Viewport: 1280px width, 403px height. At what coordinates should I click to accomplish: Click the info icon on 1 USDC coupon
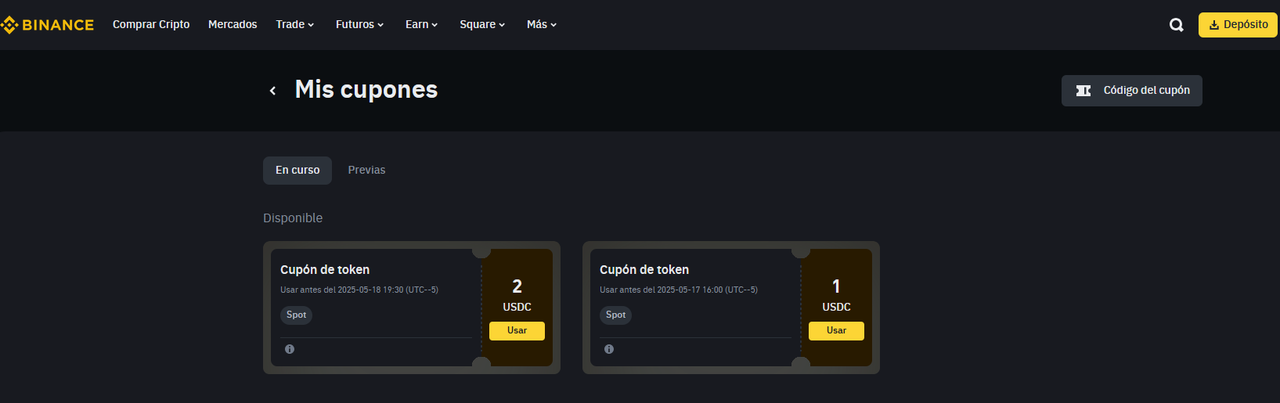(x=609, y=349)
